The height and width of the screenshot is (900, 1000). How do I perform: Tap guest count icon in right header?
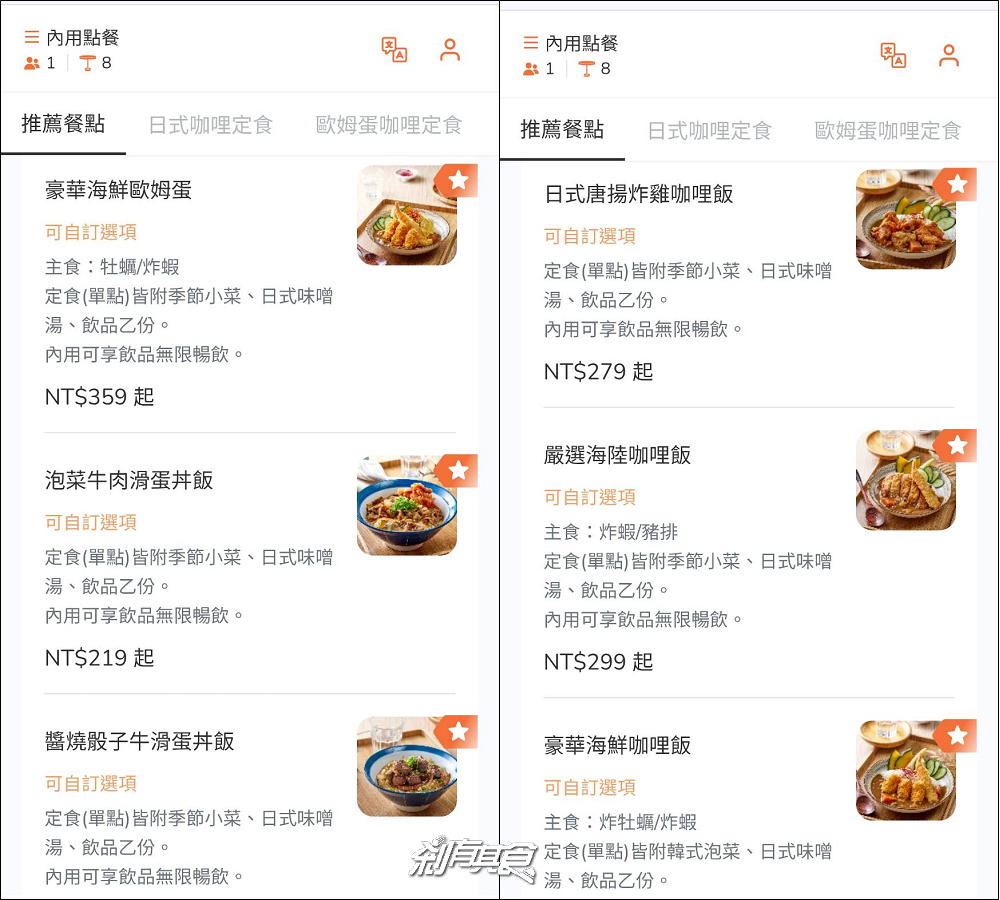(x=531, y=69)
